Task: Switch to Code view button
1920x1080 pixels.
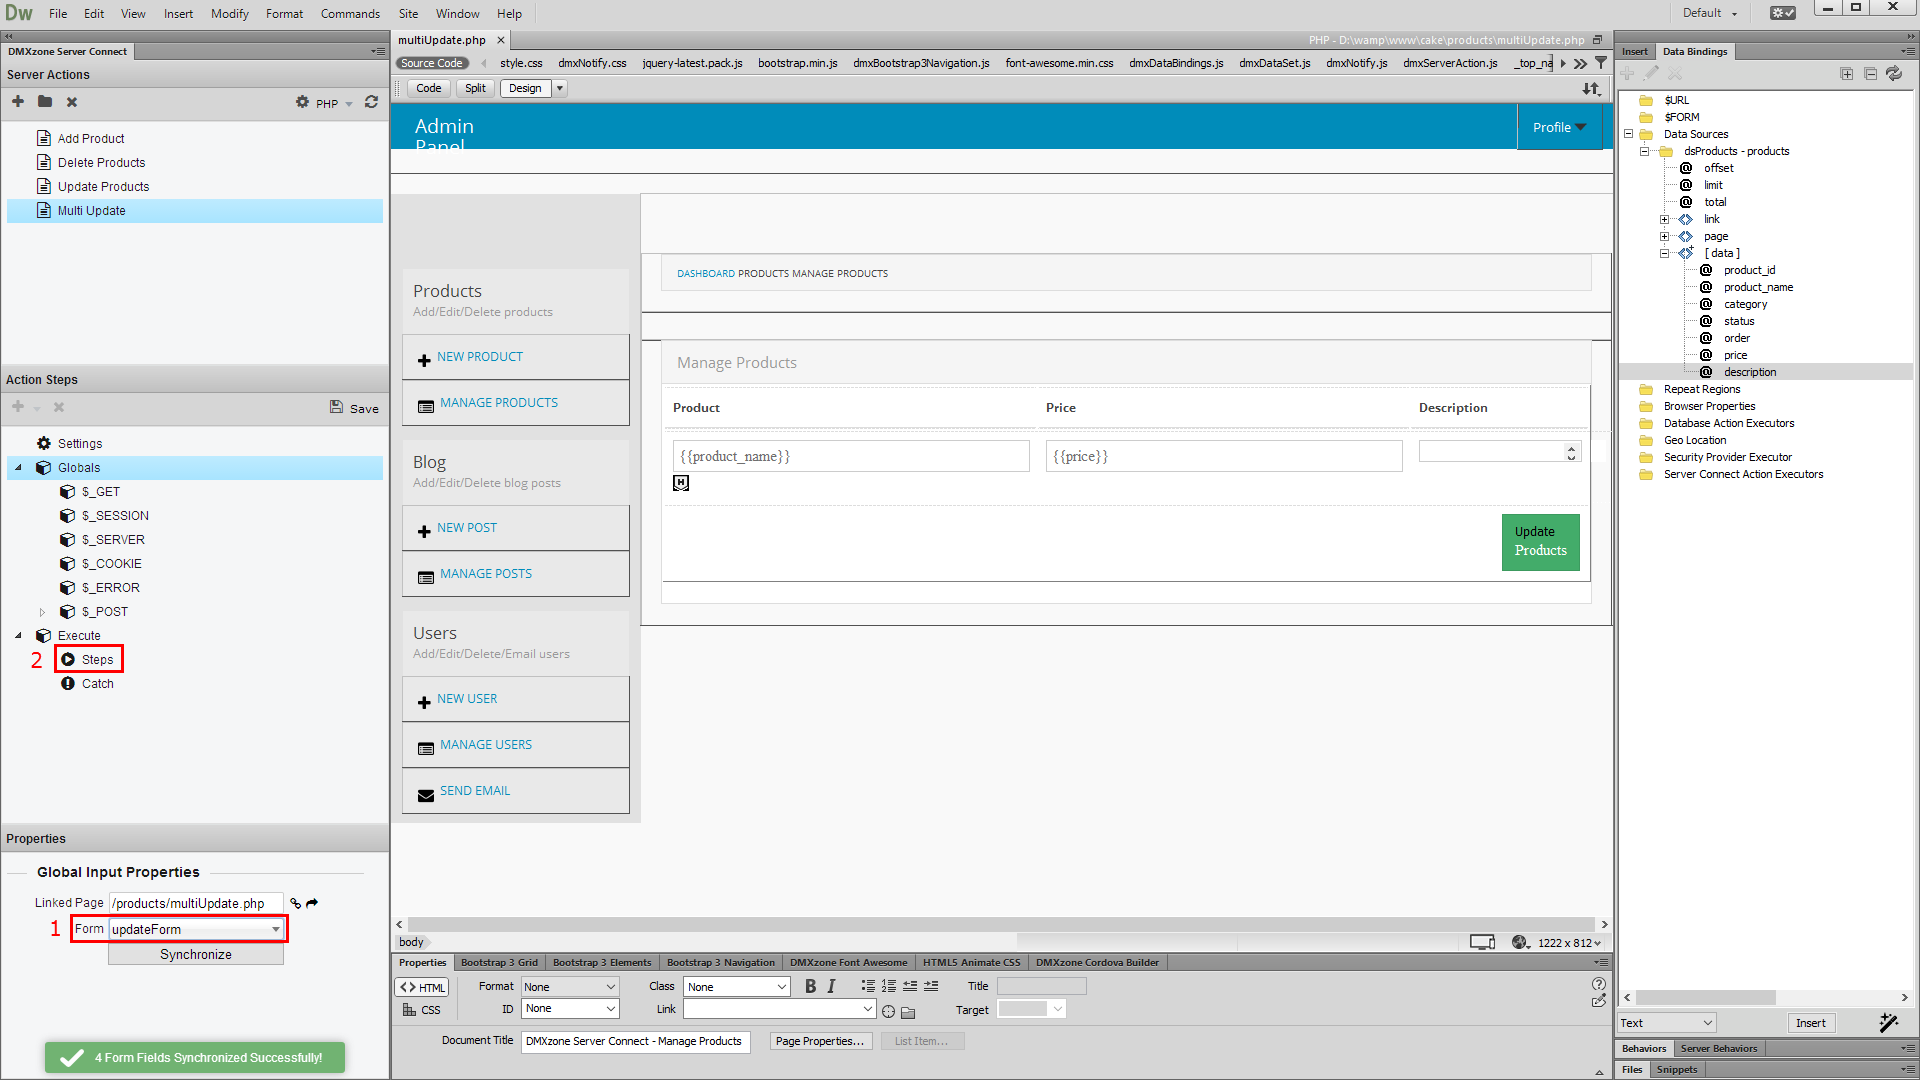Action: [x=428, y=88]
